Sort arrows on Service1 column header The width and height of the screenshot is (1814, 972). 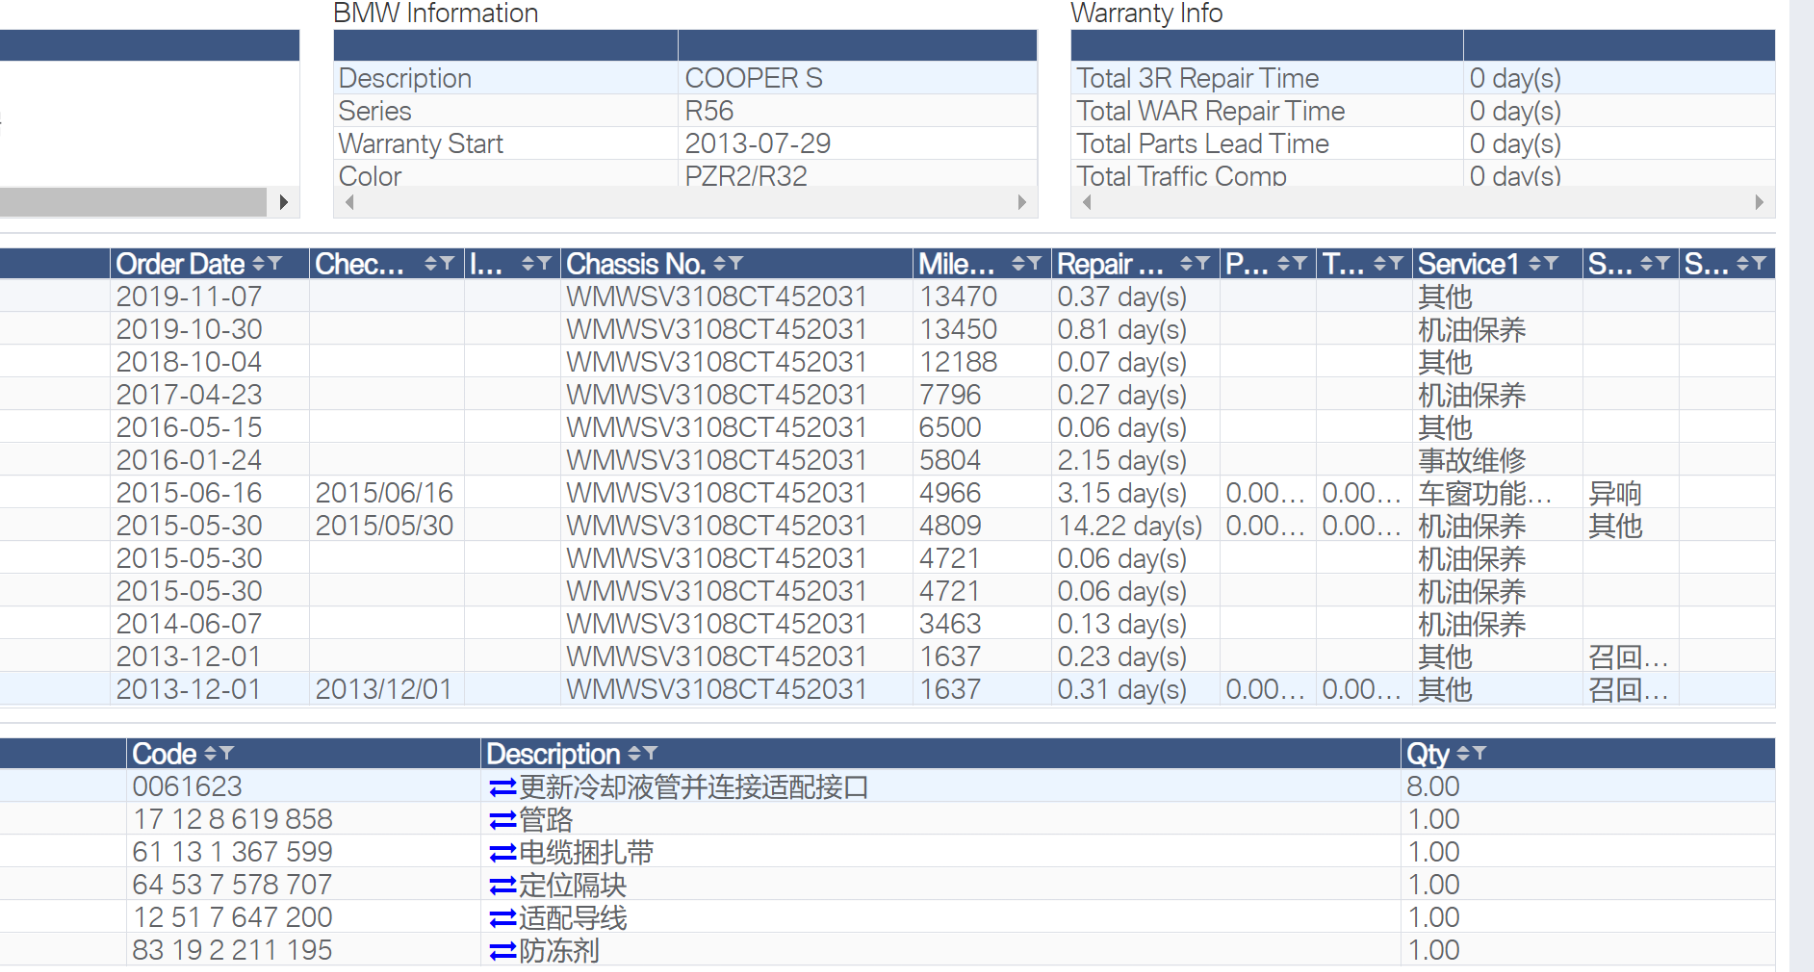point(1535,264)
